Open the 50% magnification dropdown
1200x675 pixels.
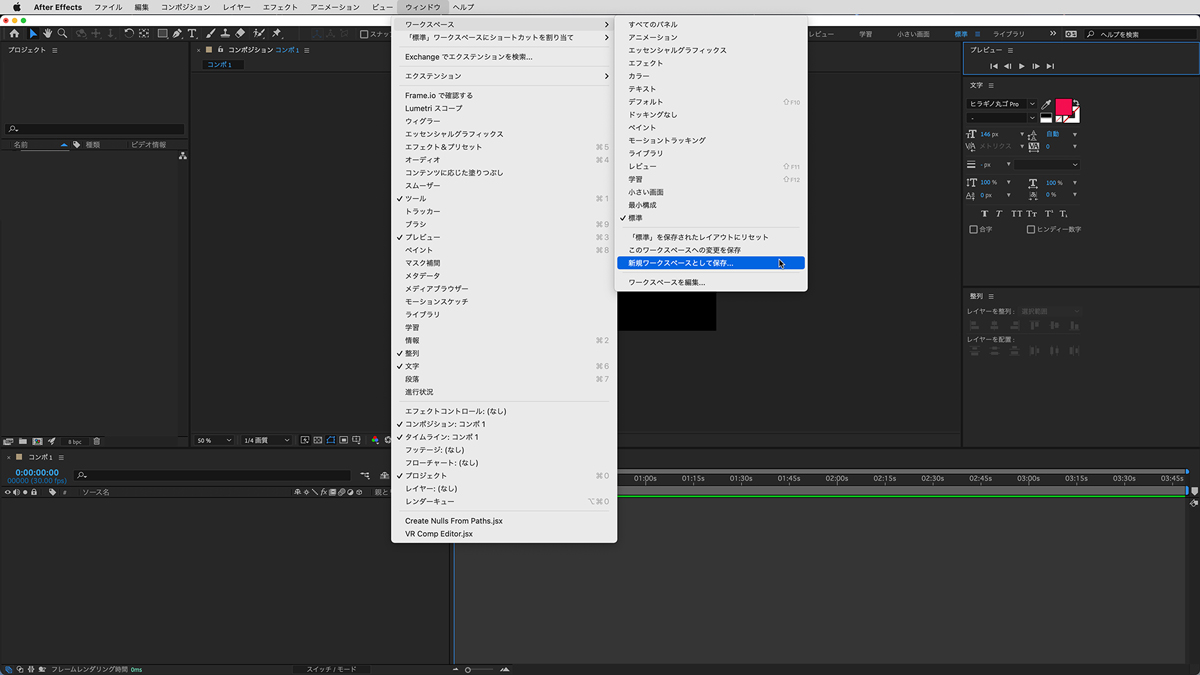click(214, 440)
